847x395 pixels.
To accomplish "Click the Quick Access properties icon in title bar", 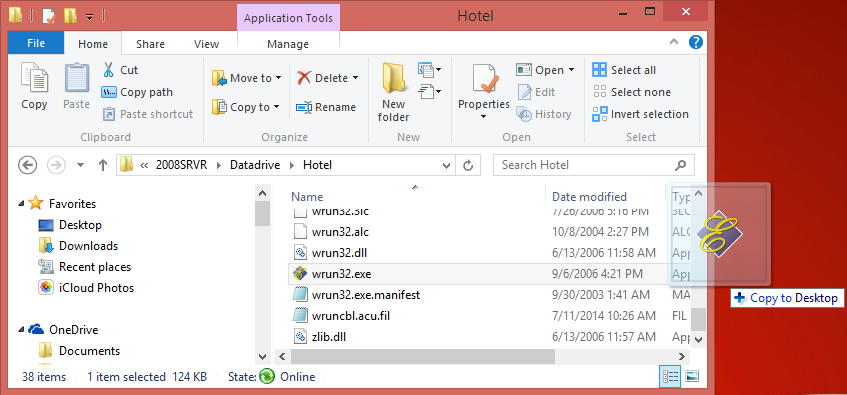I will pos(49,16).
